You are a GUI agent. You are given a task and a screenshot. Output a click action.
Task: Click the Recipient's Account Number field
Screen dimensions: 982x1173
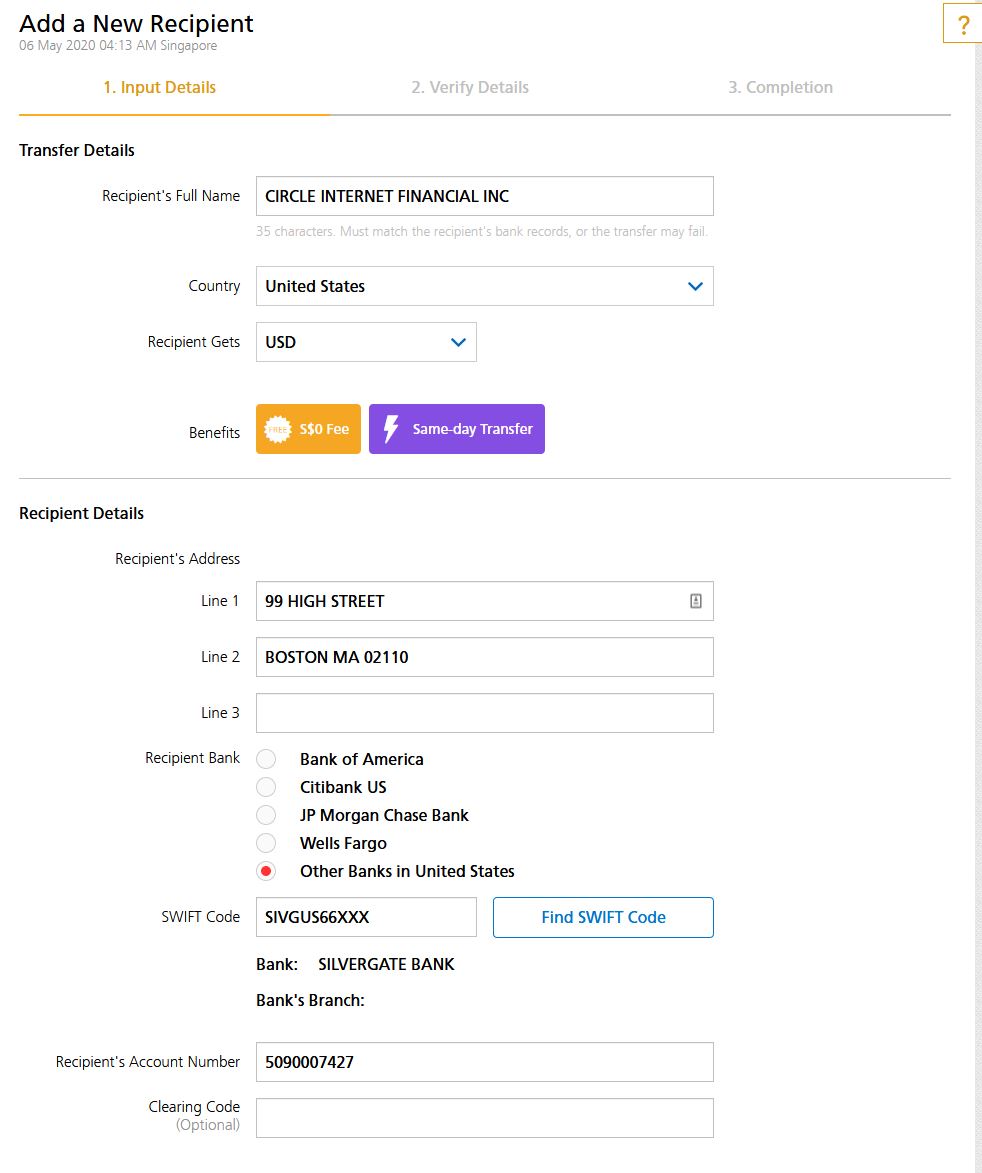[485, 1062]
